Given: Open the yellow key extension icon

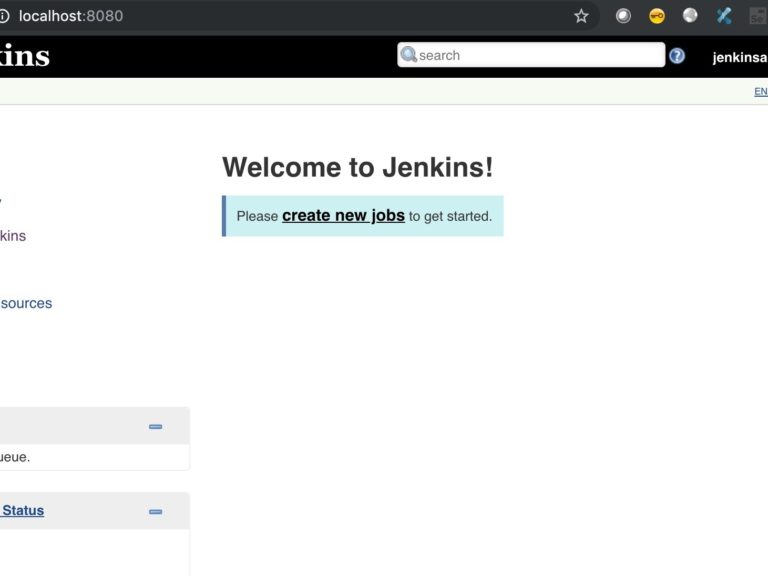Looking at the screenshot, I should 657,16.
